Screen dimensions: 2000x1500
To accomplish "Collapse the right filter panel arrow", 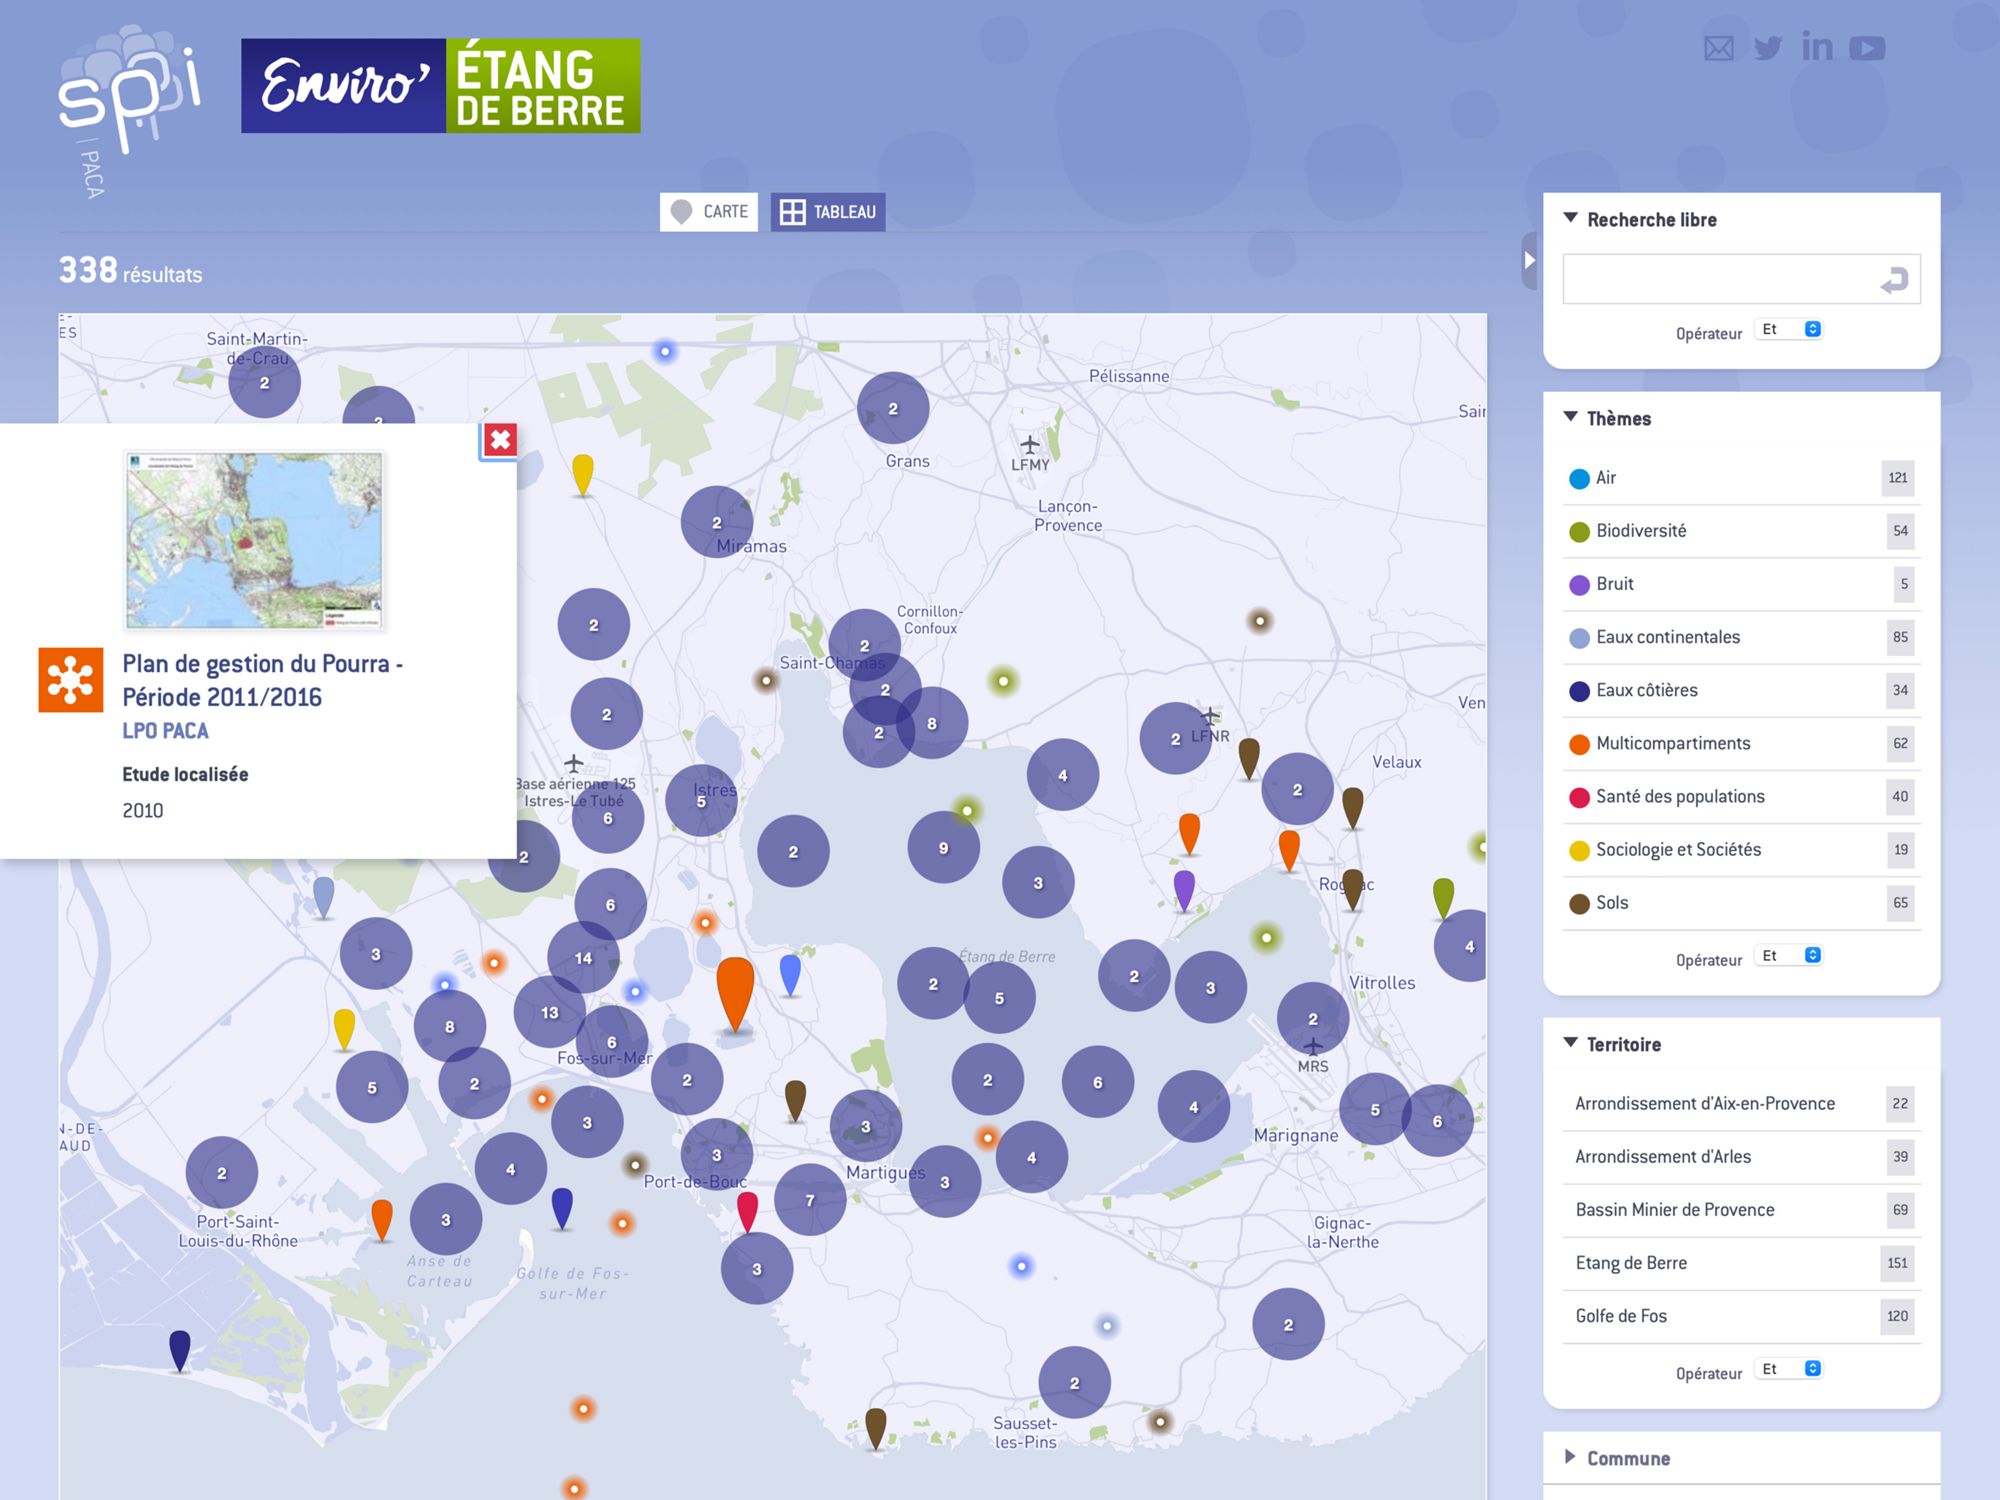I will click(1529, 260).
